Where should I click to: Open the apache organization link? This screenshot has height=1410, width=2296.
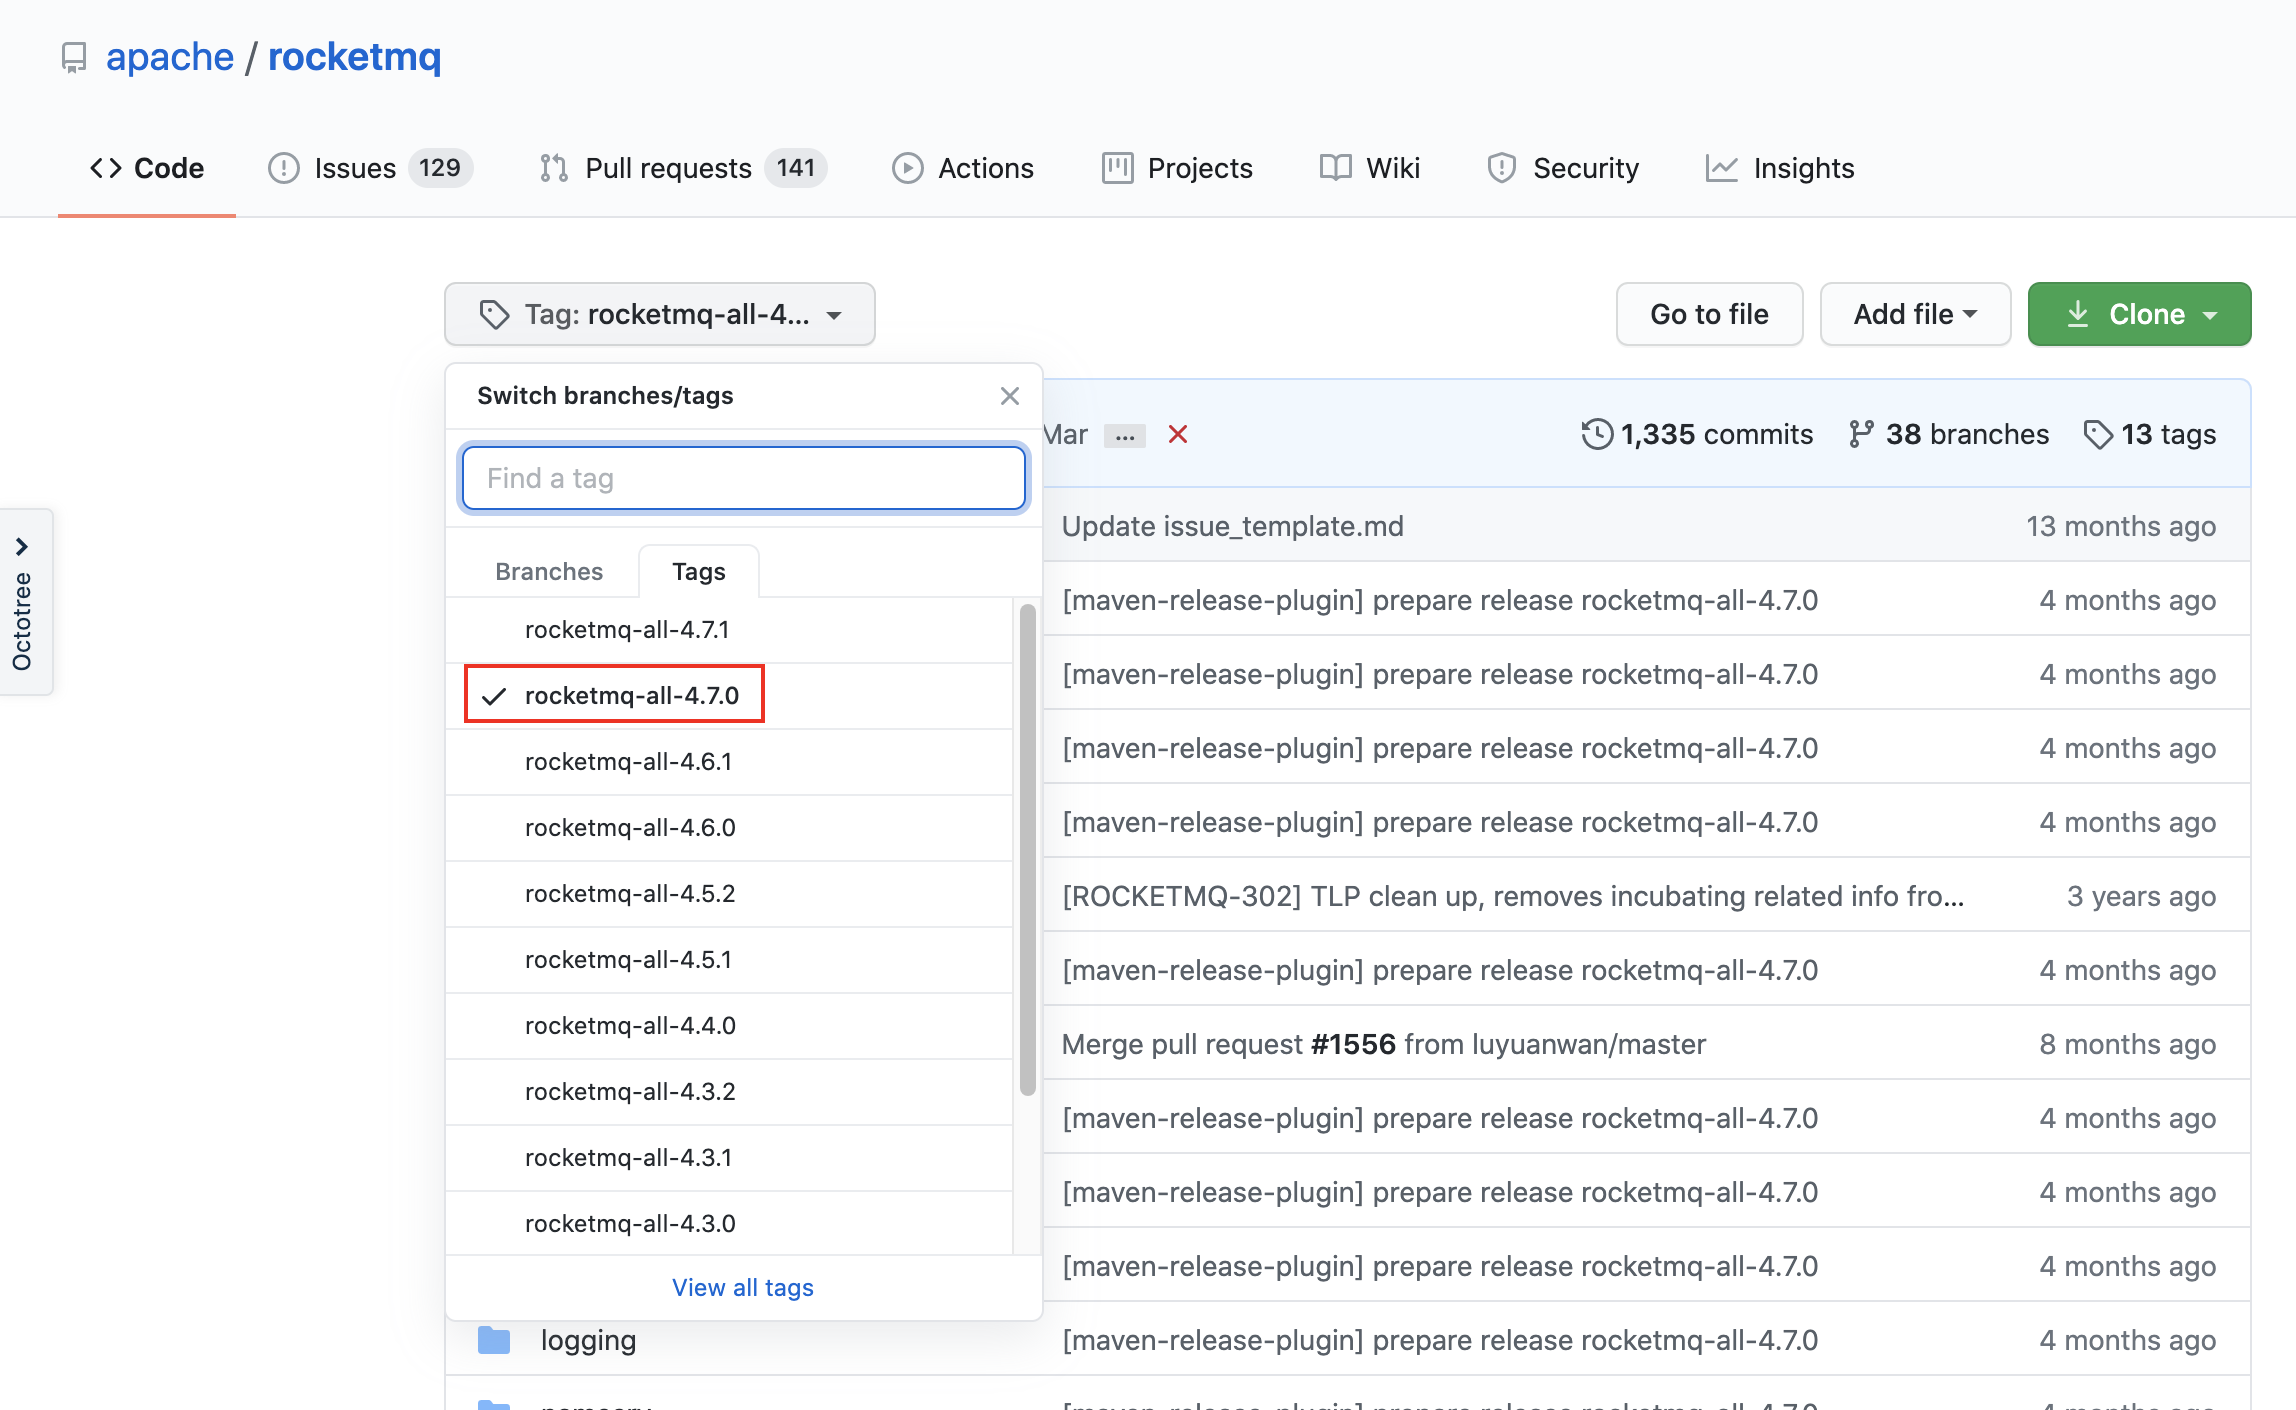click(x=170, y=57)
